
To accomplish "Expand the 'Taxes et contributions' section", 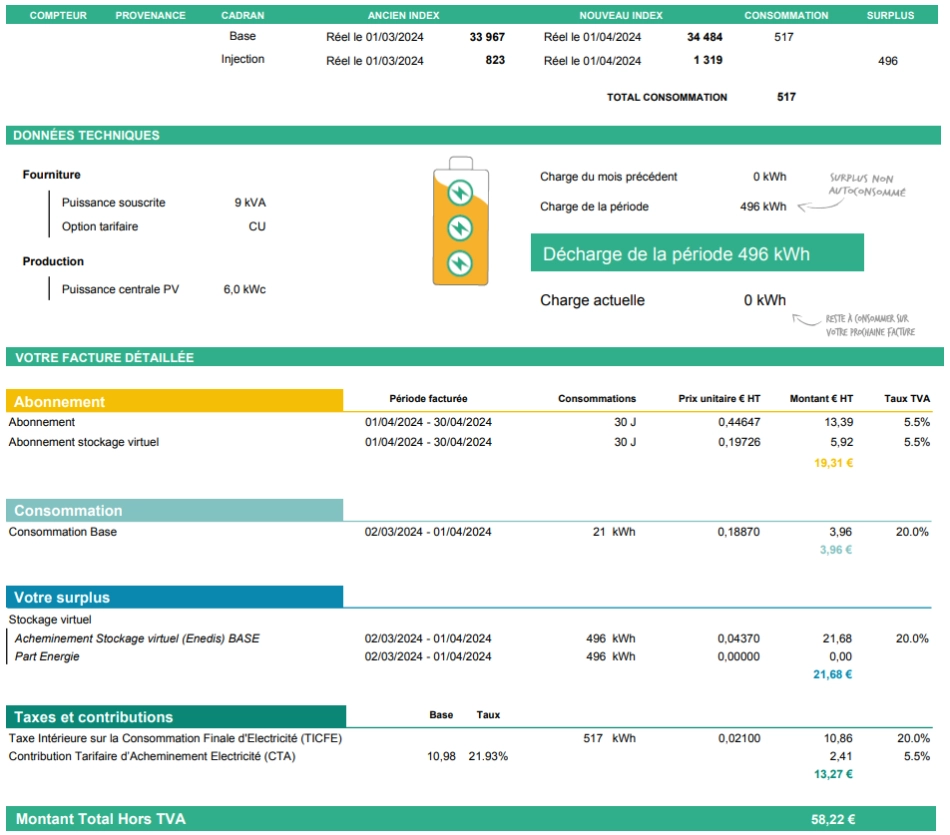I will click(x=175, y=715).
